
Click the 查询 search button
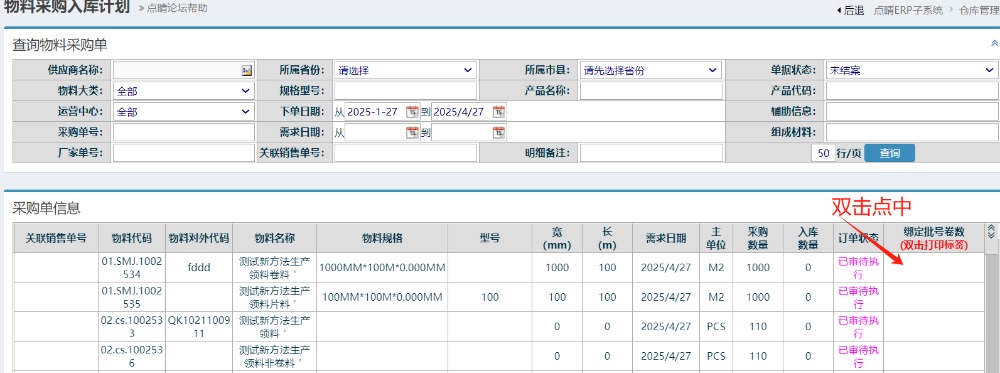889,153
